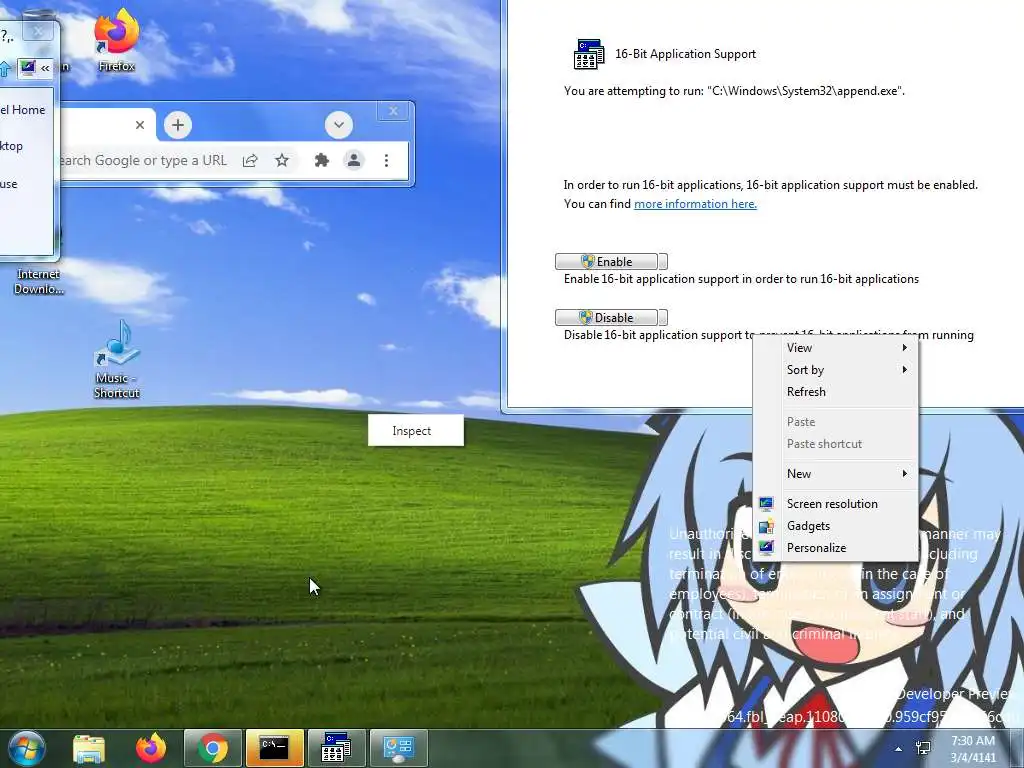Open the taskbar clock showing 7:30 AM
This screenshot has height=768, width=1024.
(x=973, y=749)
